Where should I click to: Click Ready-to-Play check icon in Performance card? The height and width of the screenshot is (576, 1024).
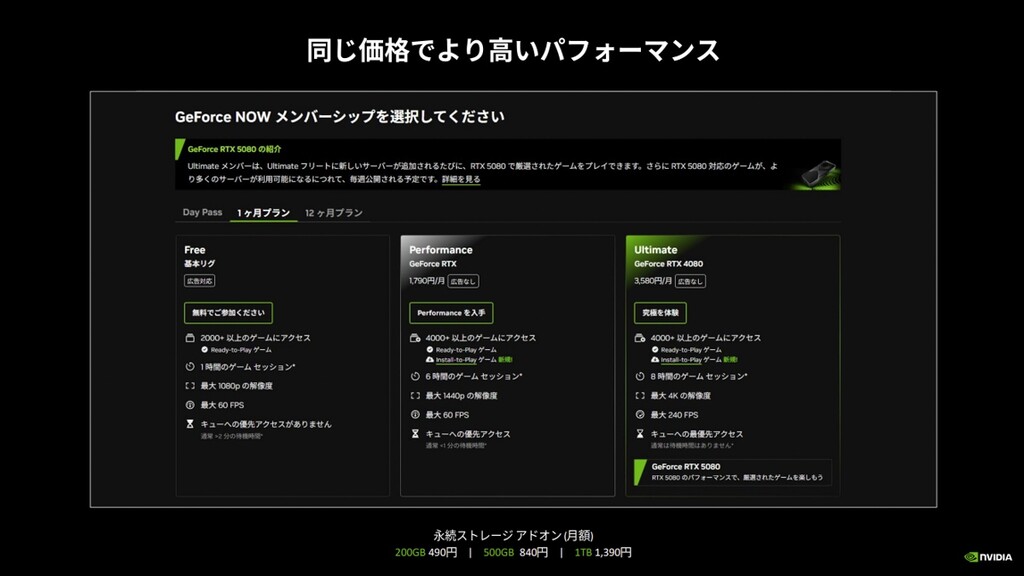(430, 350)
